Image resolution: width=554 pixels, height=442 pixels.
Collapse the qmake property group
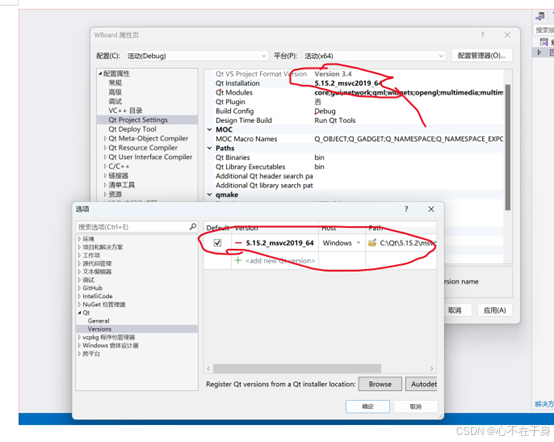[x=210, y=195]
